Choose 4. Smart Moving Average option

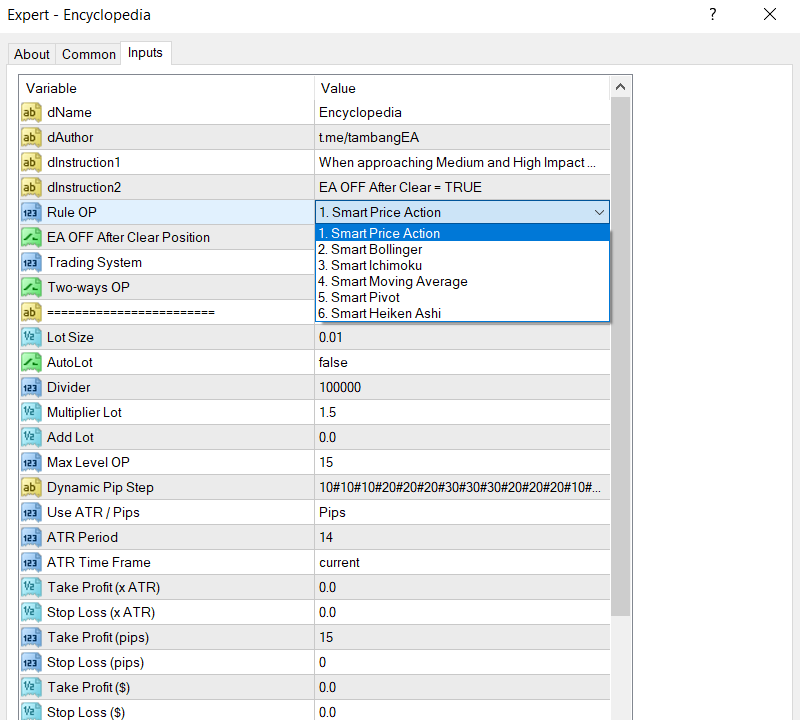tap(462, 281)
